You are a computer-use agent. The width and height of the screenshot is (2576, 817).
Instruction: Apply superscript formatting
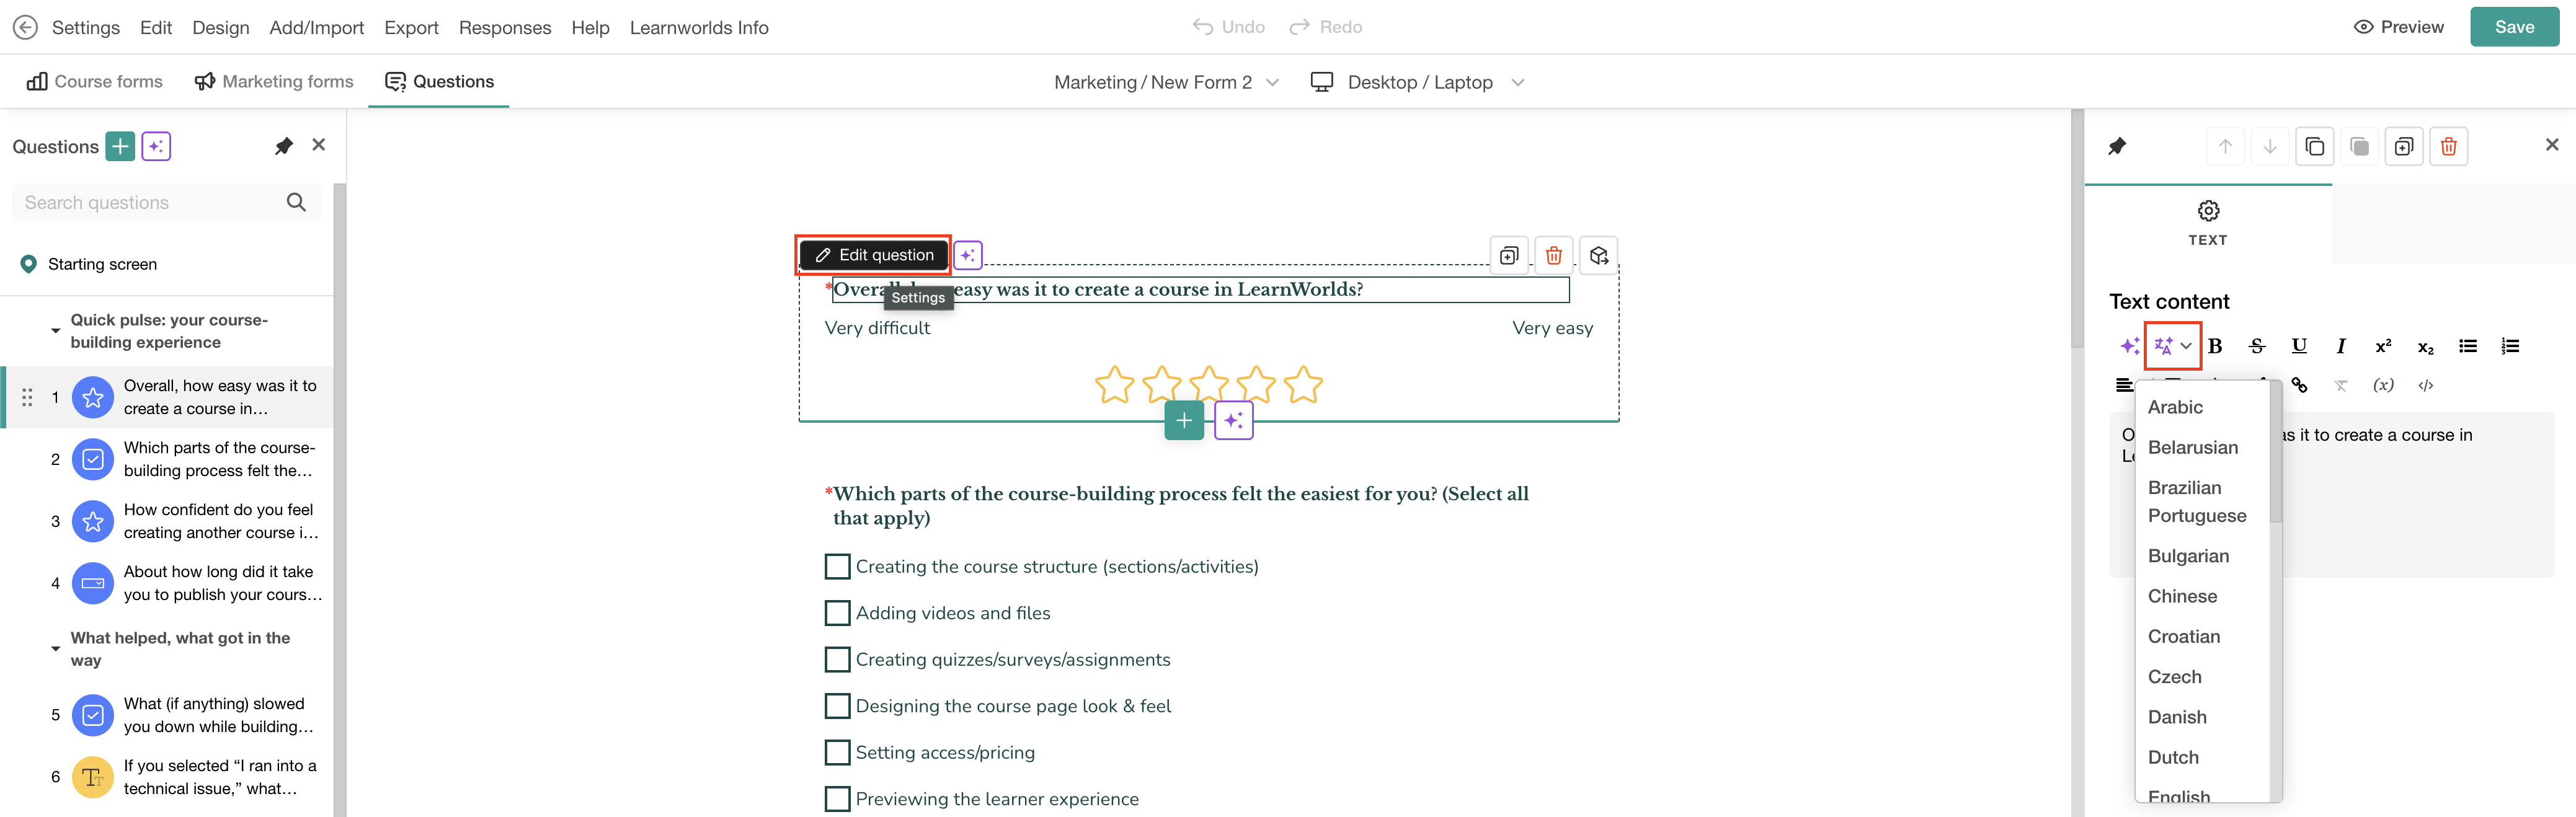pos(2383,346)
